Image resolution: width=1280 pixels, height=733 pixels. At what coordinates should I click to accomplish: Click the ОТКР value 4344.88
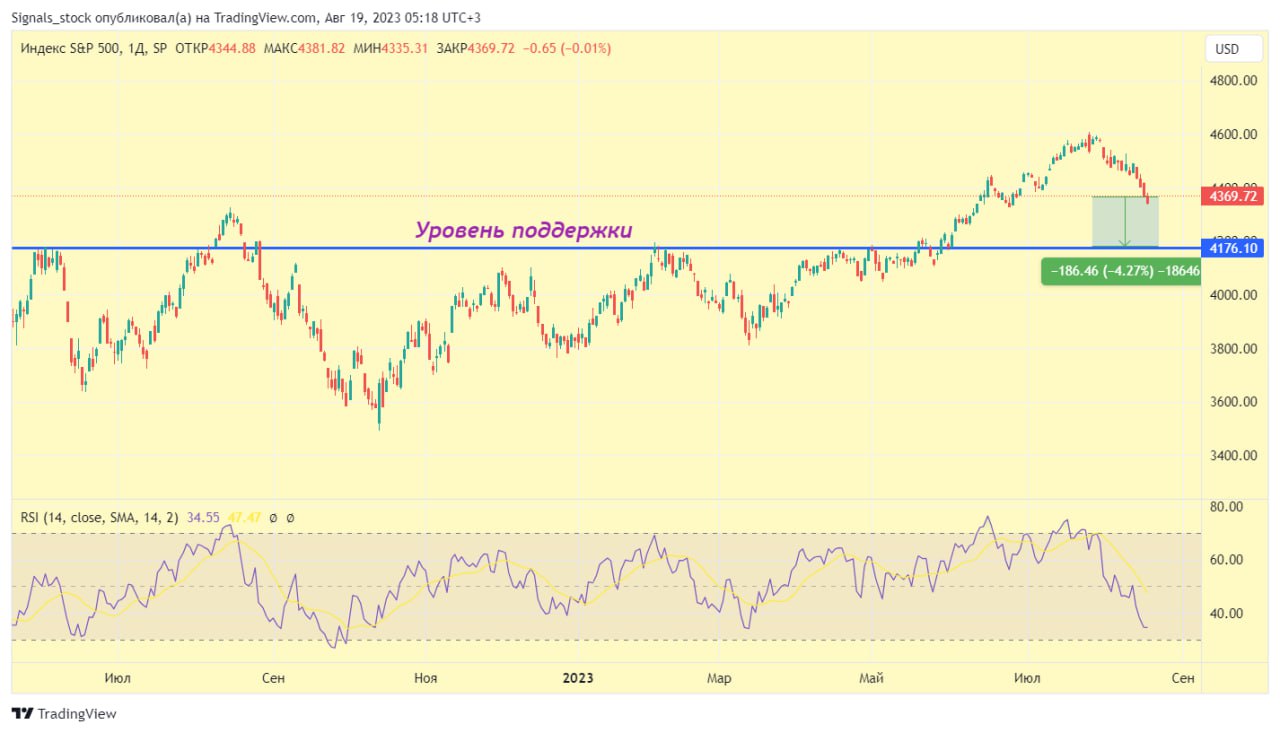[x=232, y=49]
